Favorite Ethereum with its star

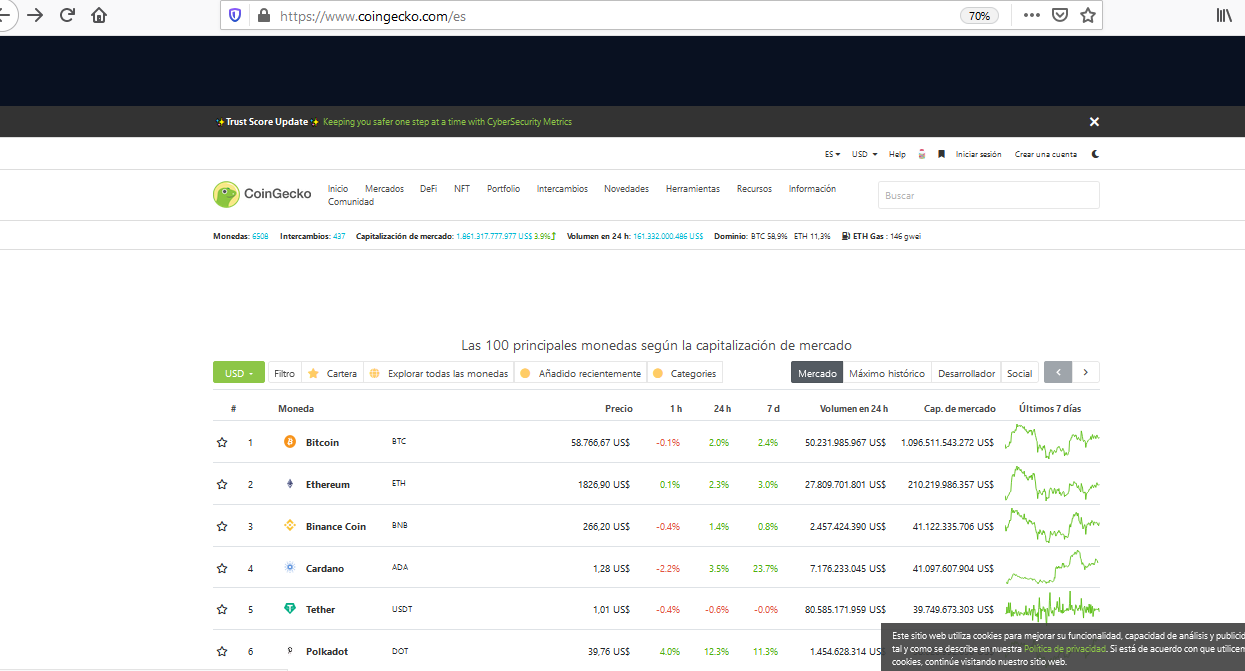pyautogui.click(x=222, y=484)
